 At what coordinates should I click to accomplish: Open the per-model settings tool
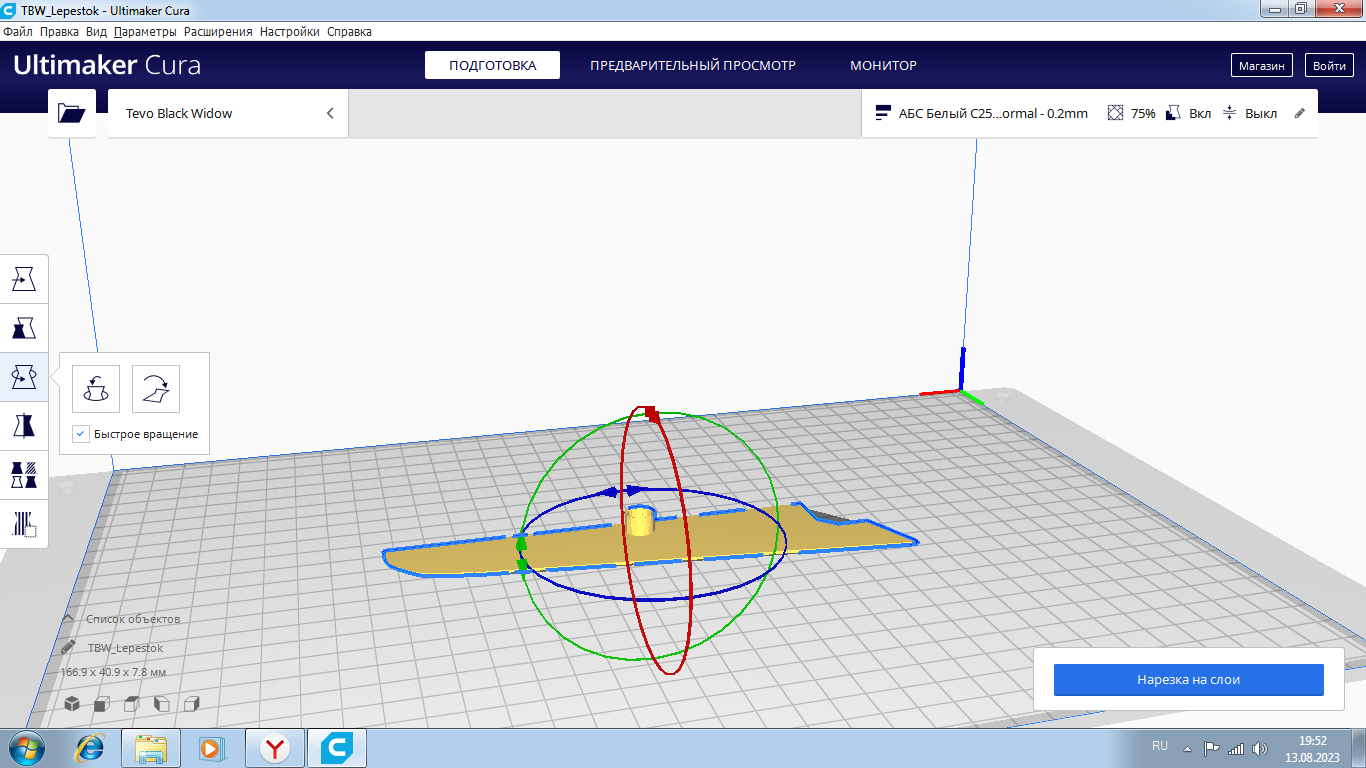pos(24,475)
